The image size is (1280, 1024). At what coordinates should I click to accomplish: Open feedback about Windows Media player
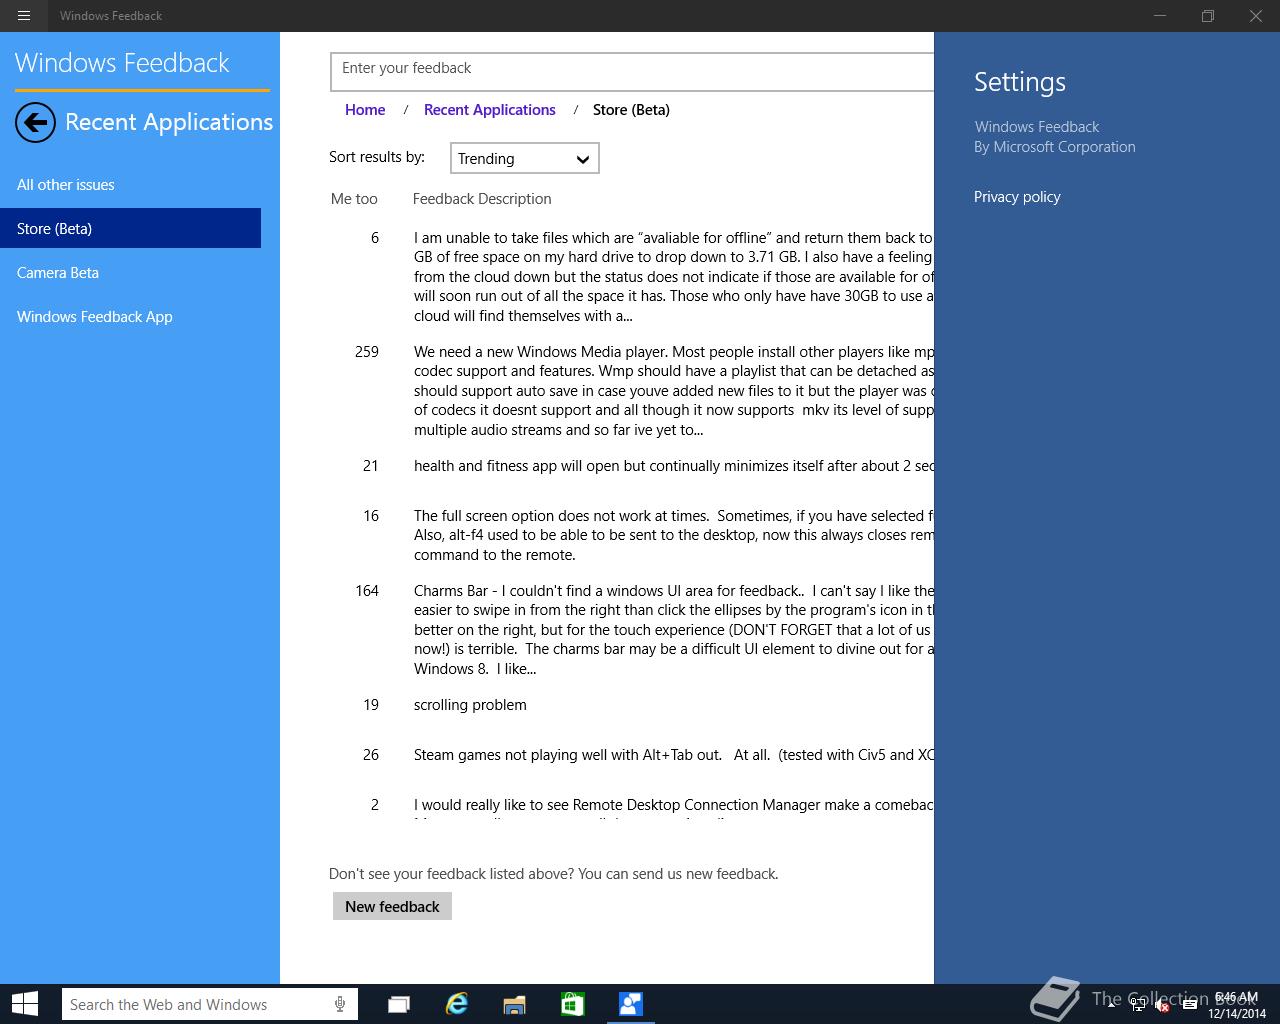click(674, 390)
